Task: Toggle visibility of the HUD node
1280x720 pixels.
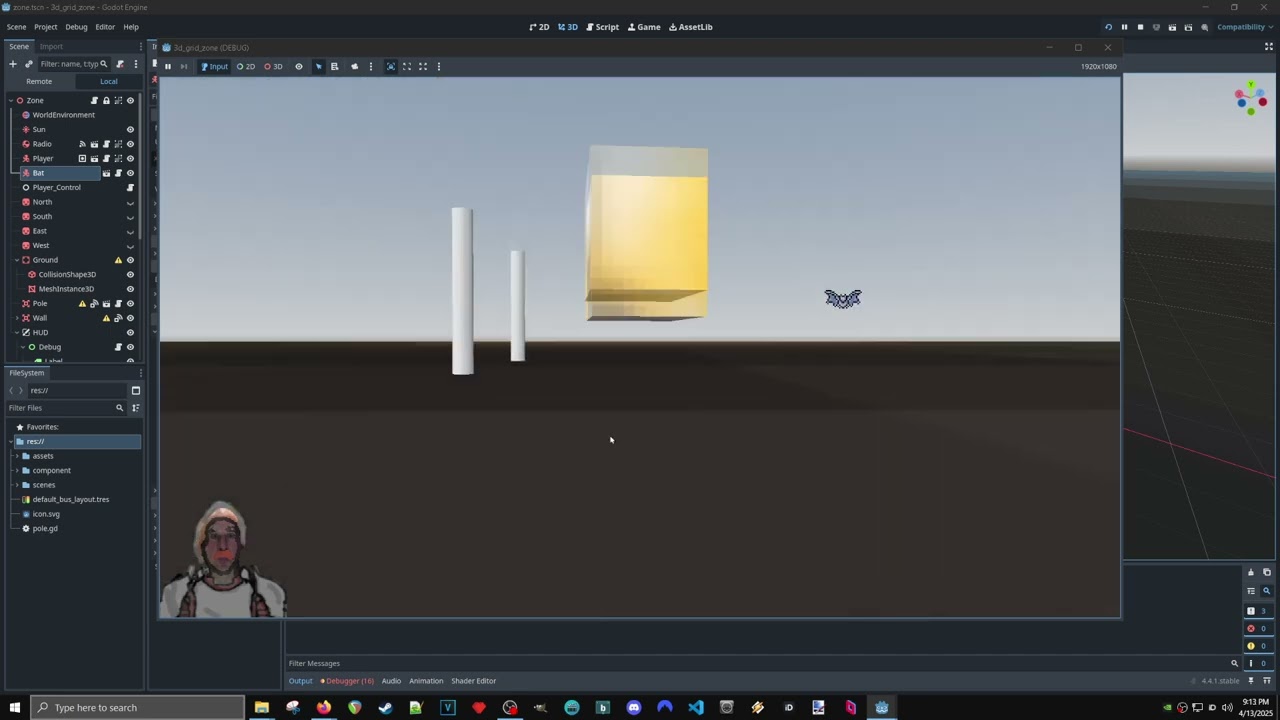Action: point(130,333)
